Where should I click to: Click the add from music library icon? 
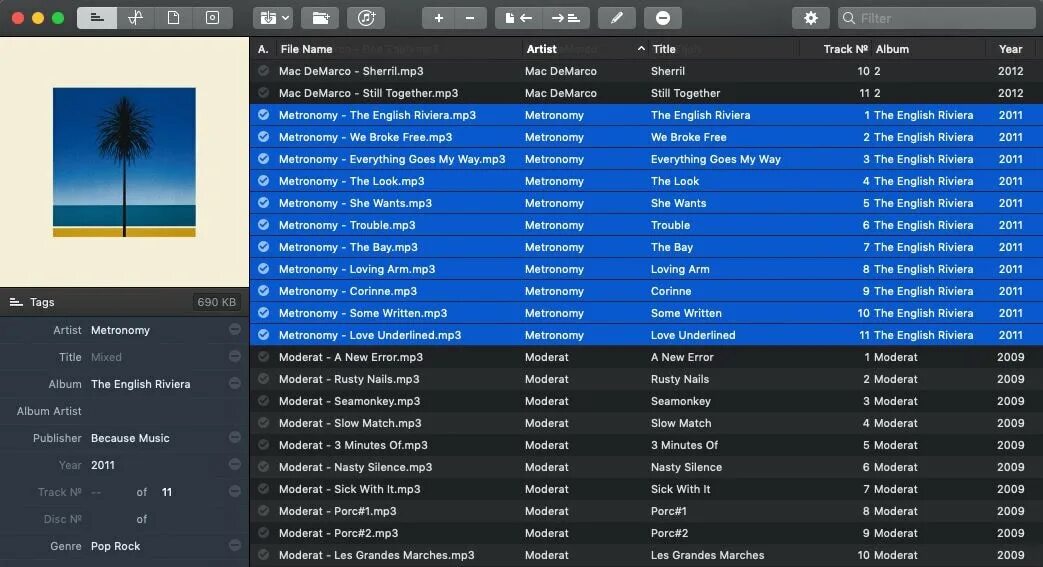[366, 18]
